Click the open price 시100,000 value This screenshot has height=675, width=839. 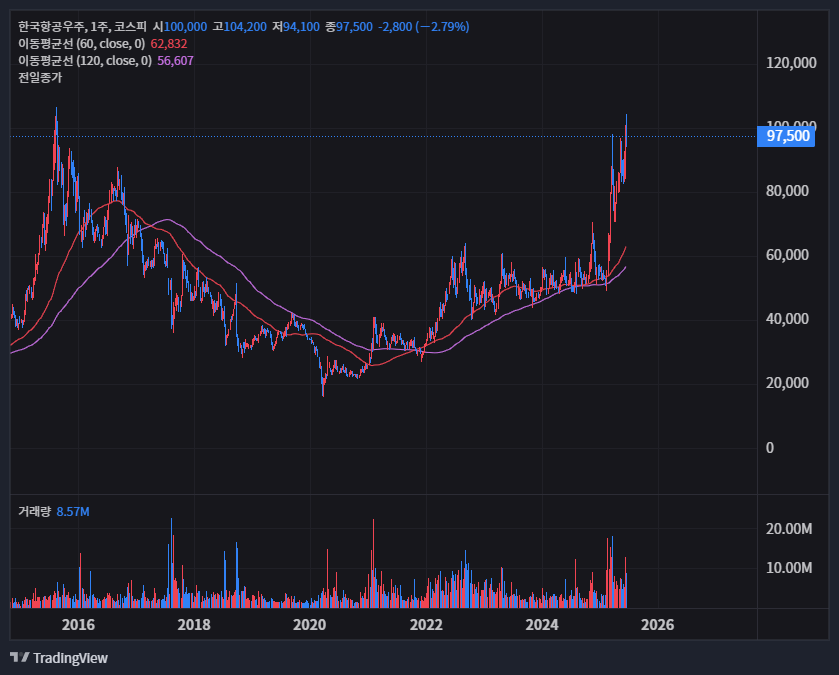(x=180, y=27)
